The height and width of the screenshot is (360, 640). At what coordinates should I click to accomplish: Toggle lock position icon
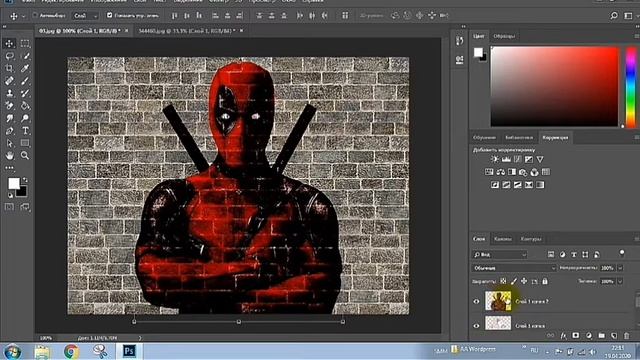[524, 281]
